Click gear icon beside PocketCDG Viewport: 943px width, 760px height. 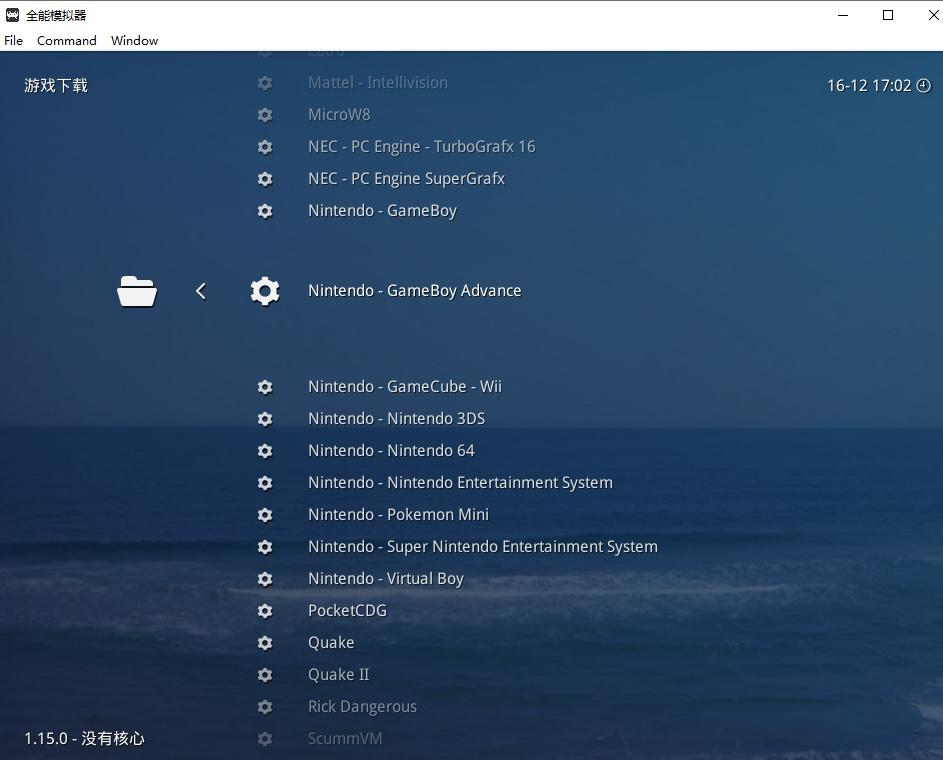tap(265, 611)
